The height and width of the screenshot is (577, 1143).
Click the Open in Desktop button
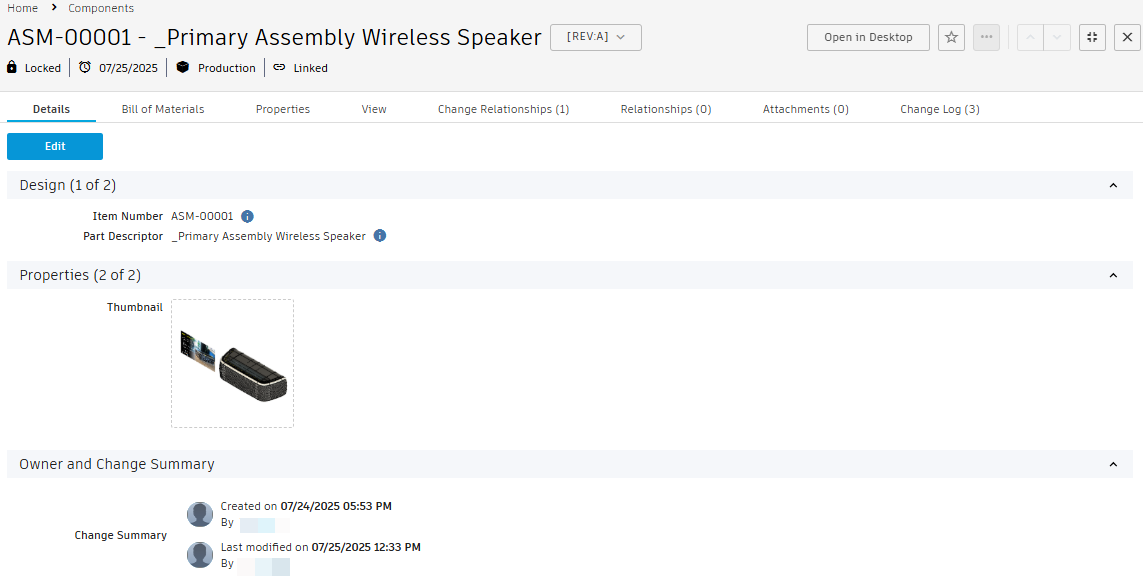click(868, 38)
